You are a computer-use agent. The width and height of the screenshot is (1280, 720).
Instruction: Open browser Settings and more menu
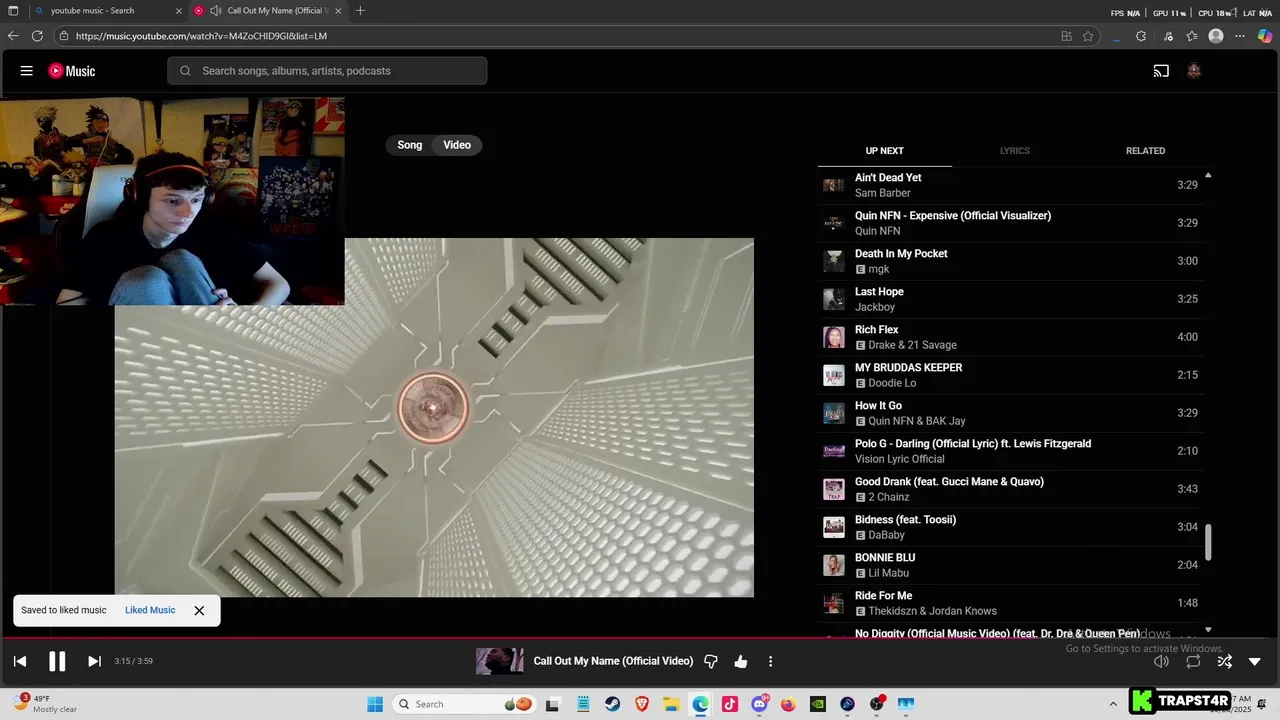1240,36
